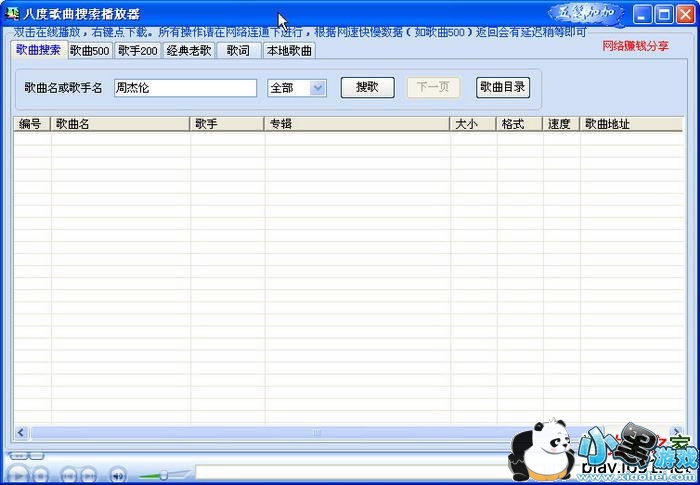Click the 网络赚钱分享 red link
The width and height of the screenshot is (700, 485).
click(x=635, y=46)
